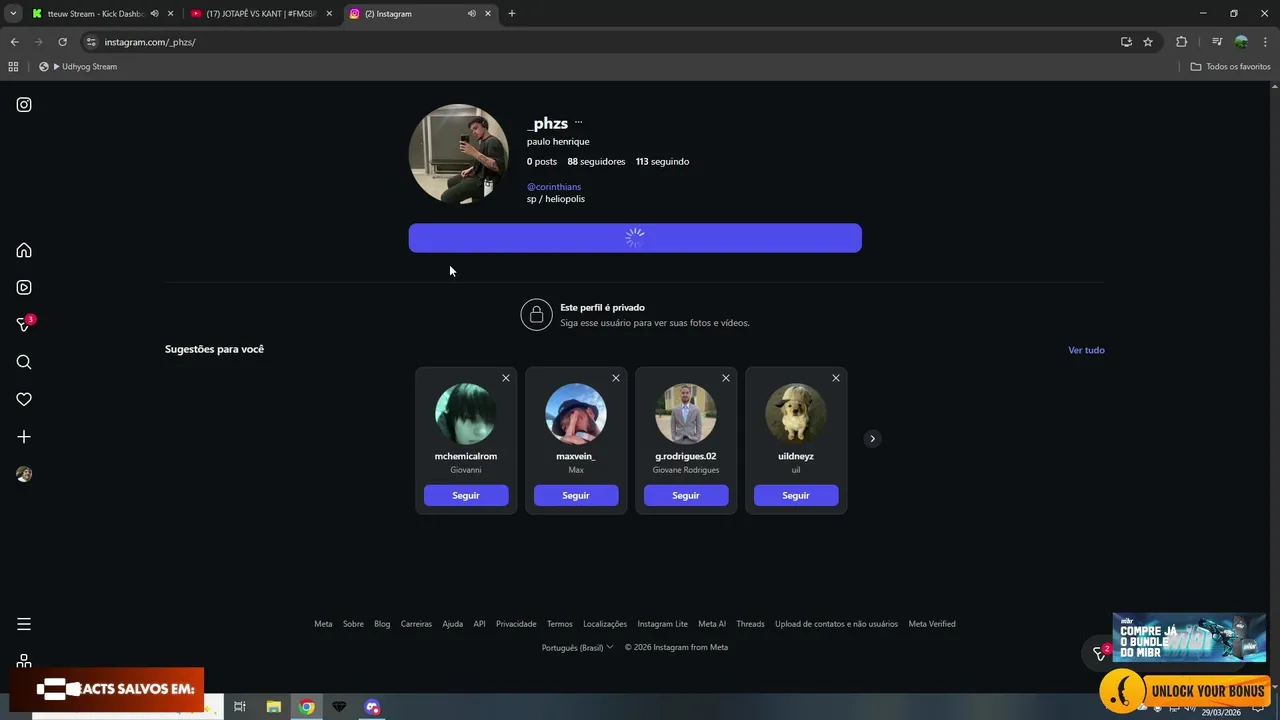Screen dimensions: 1280x720
Task: Click the loading follow button bar
Action: [x=635, y=238]
